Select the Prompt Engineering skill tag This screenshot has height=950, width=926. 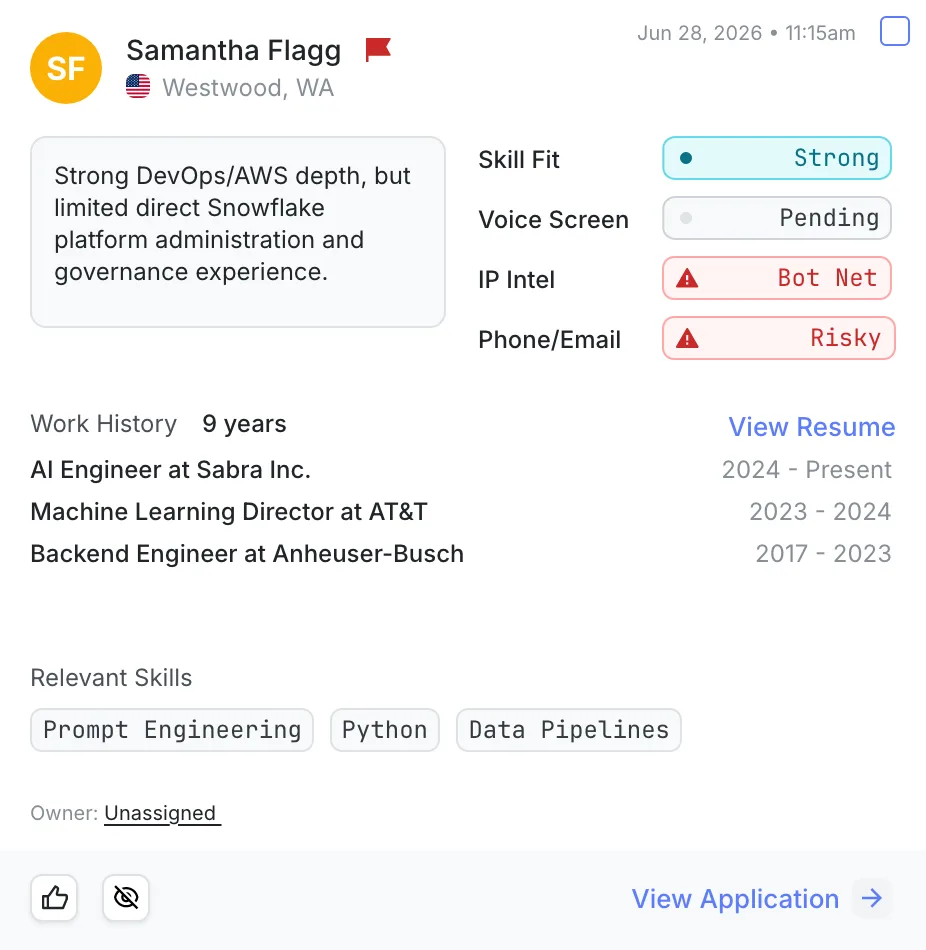pyautogui.click(x=172, y=730)
